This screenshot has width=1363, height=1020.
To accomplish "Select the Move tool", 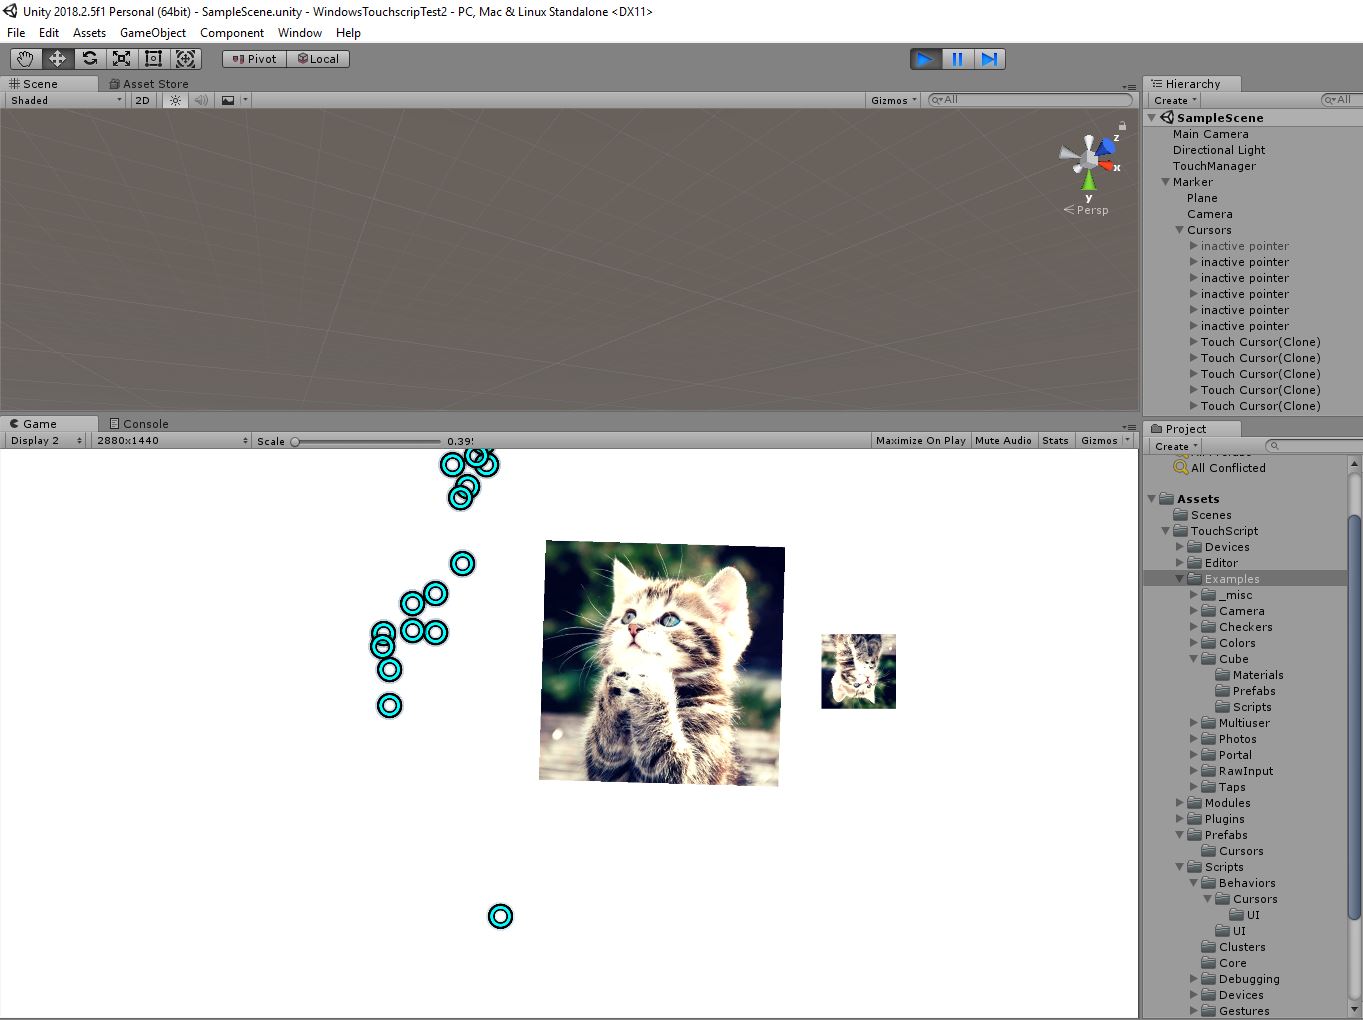I will pos(57,58).
